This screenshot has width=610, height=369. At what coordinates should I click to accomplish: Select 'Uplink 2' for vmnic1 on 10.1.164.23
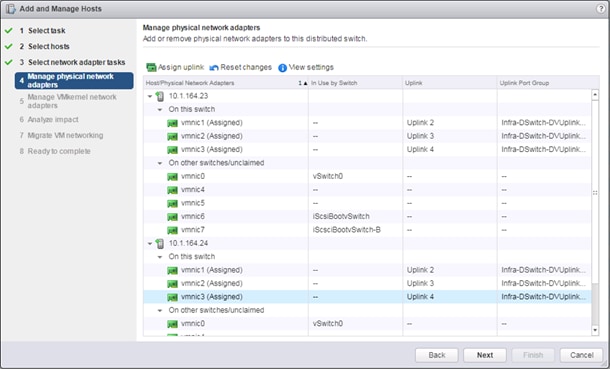point(420,123)
